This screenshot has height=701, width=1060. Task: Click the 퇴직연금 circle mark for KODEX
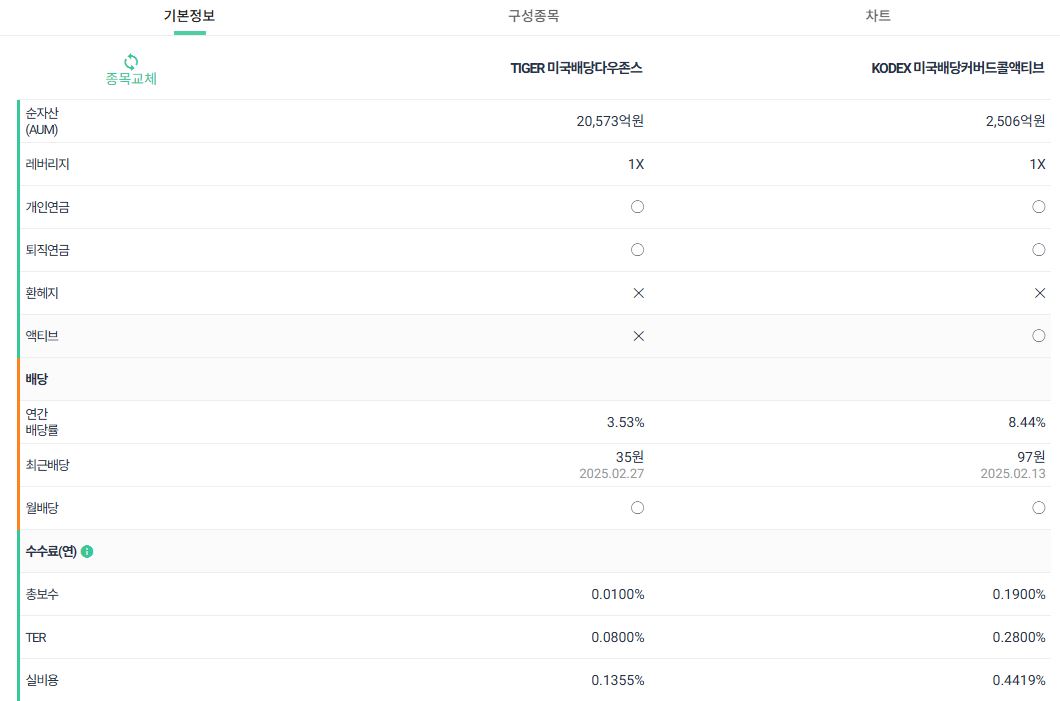coord(1039,250)
